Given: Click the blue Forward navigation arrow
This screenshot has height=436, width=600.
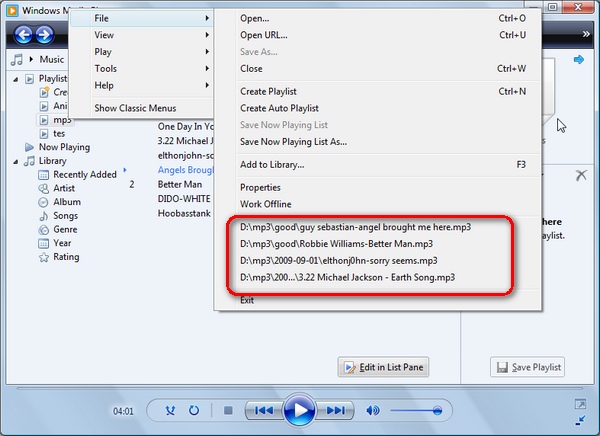Looking at the screenshot, I should (45, 35).
